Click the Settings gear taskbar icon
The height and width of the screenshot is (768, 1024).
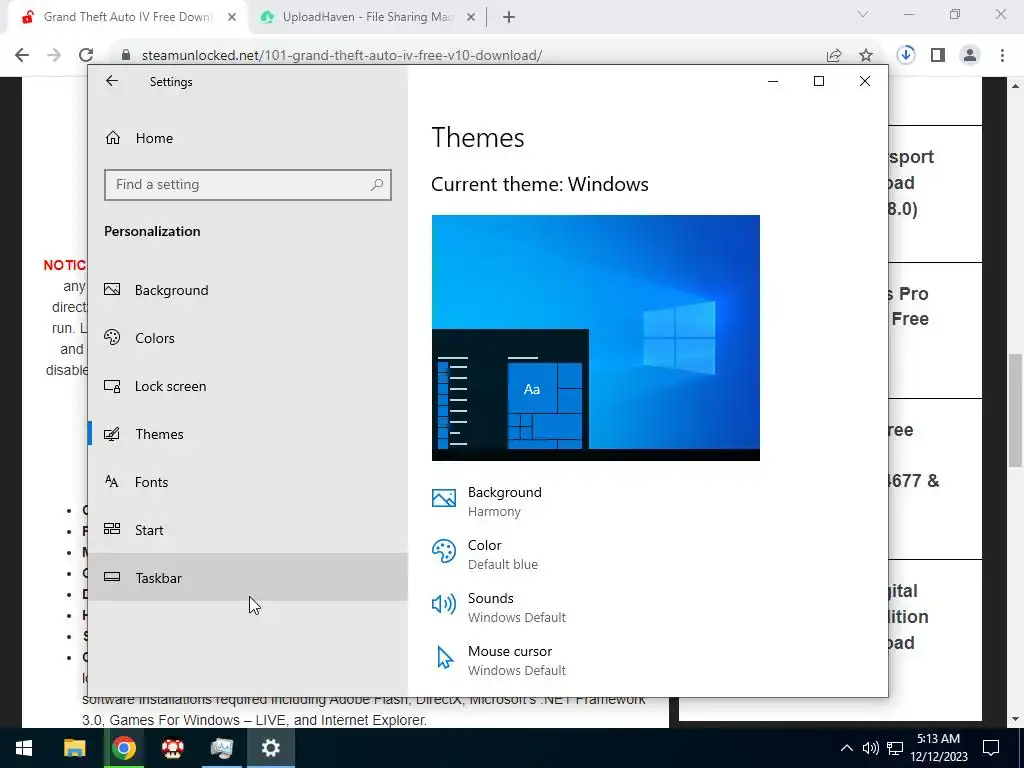(270, 748)
